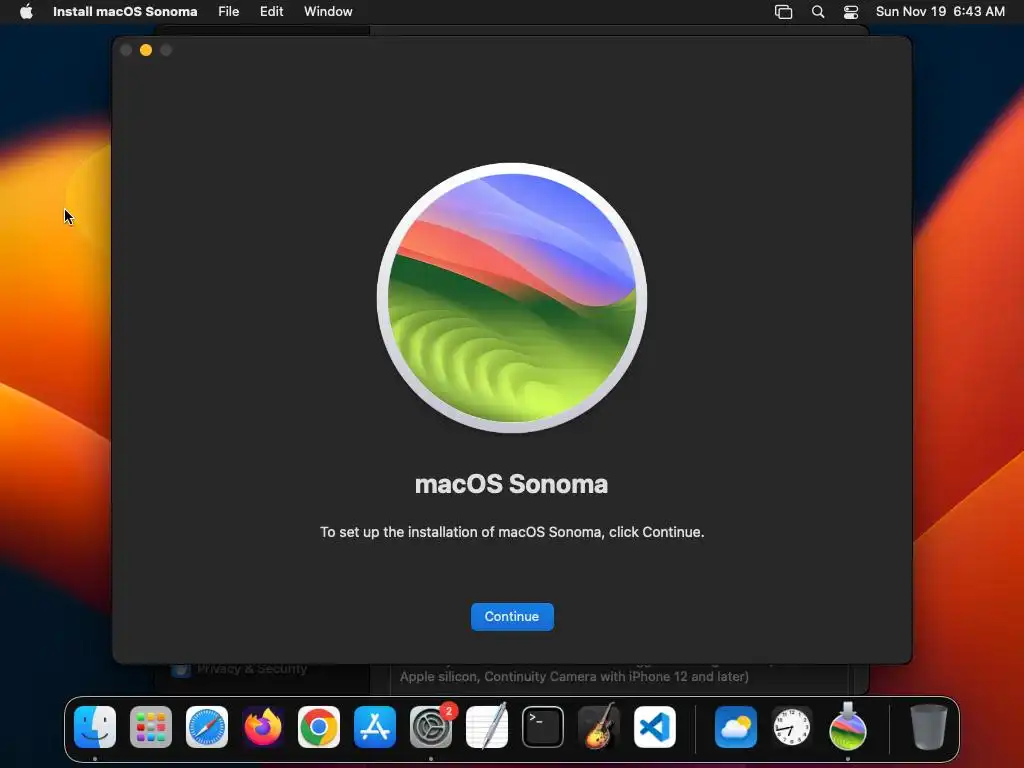Open the File menu
This screenshot has height=768, width=1024.
point(229,12)
